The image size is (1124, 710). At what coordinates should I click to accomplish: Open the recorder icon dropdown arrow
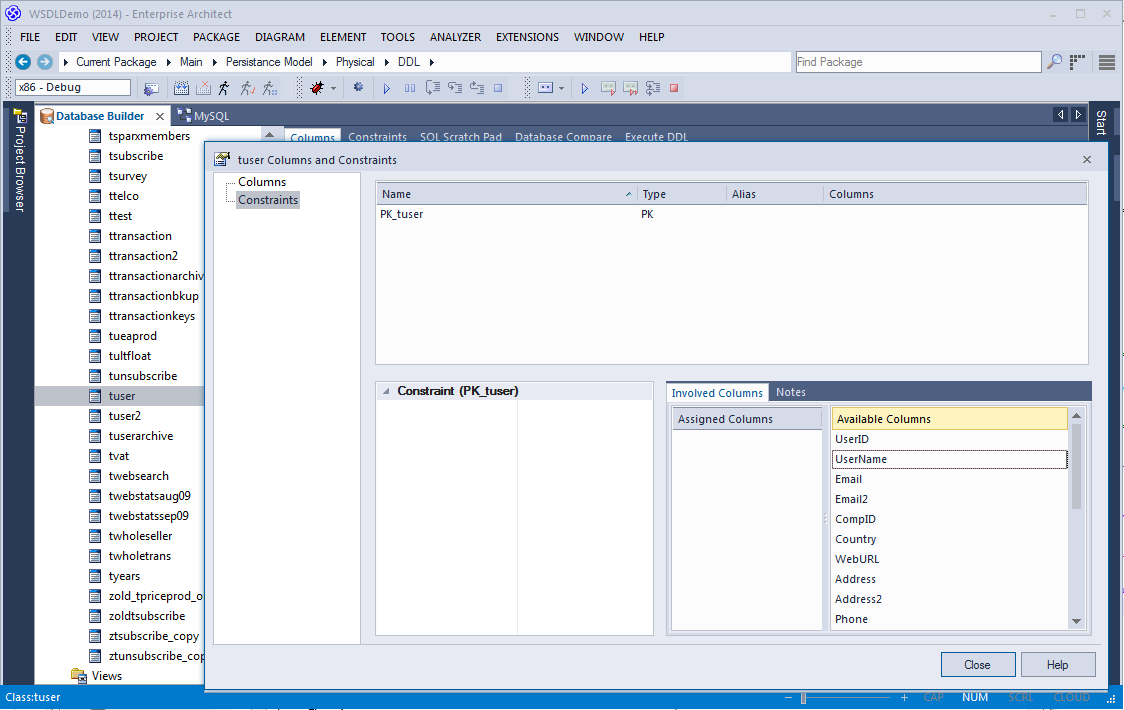561,89
